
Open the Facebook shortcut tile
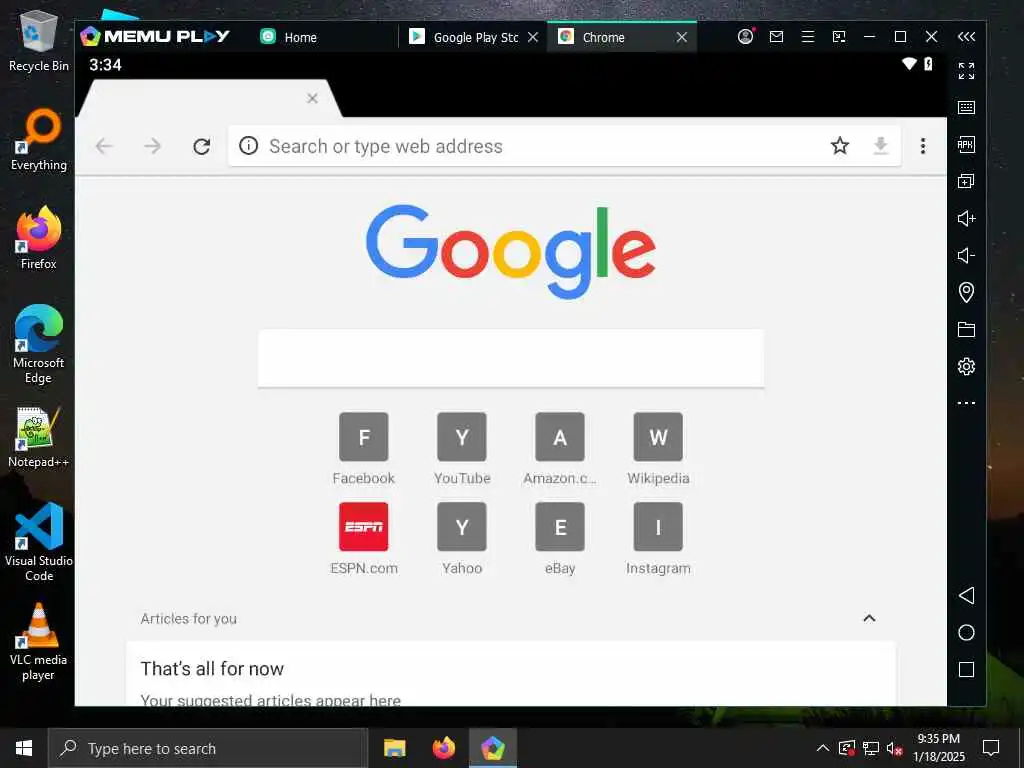364,449
